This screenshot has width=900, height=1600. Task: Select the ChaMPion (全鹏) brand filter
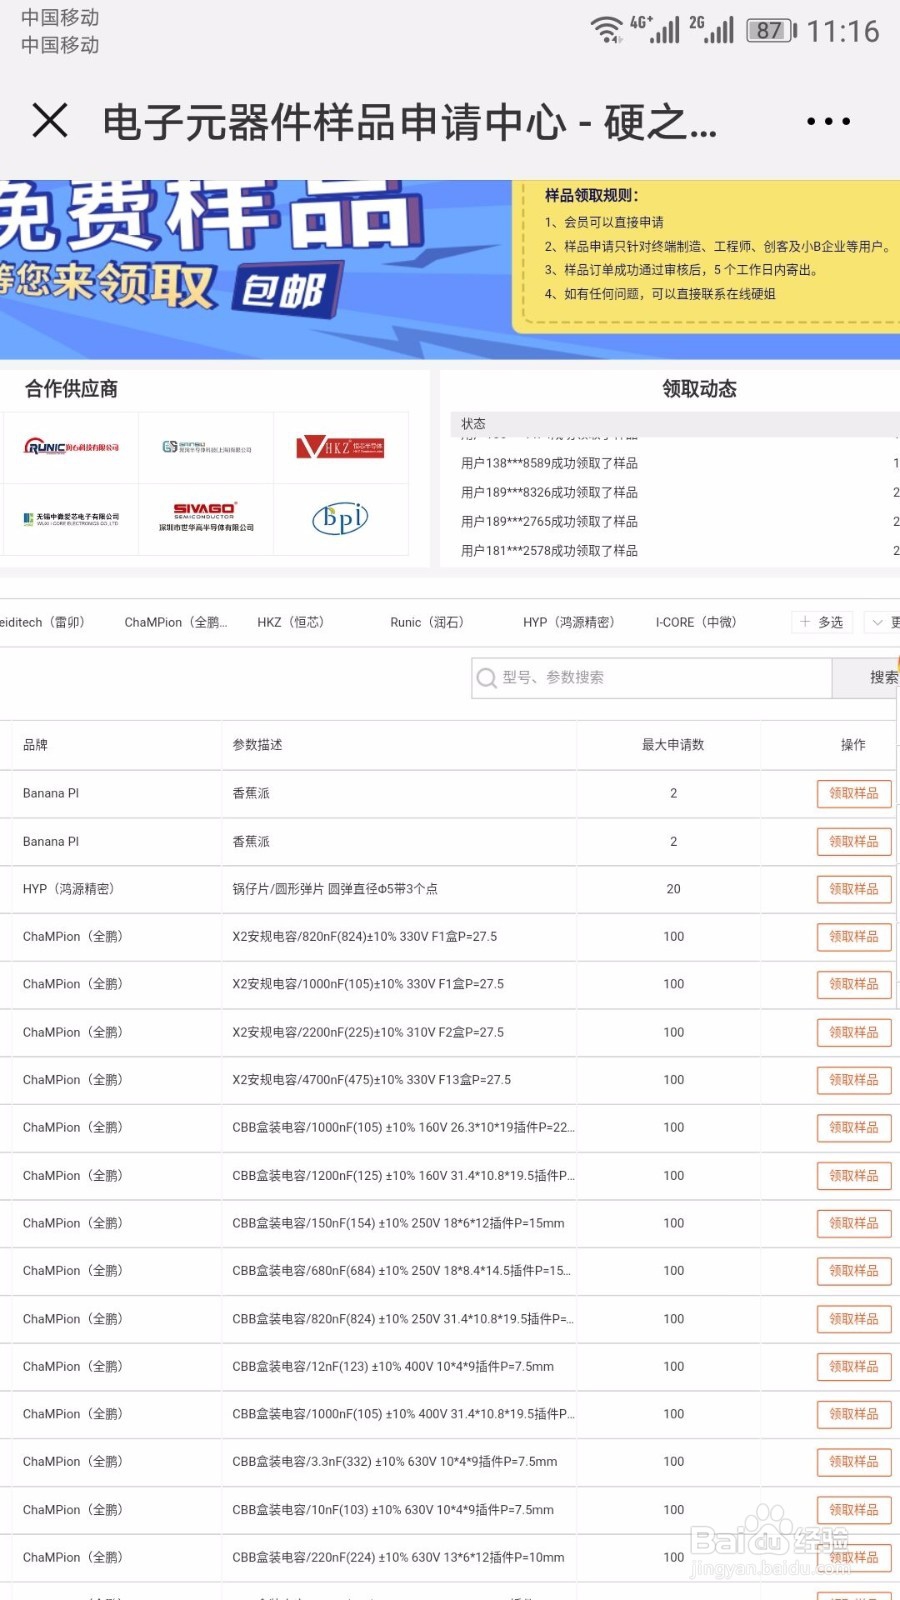pyautogui.click(x=176, y=622)
